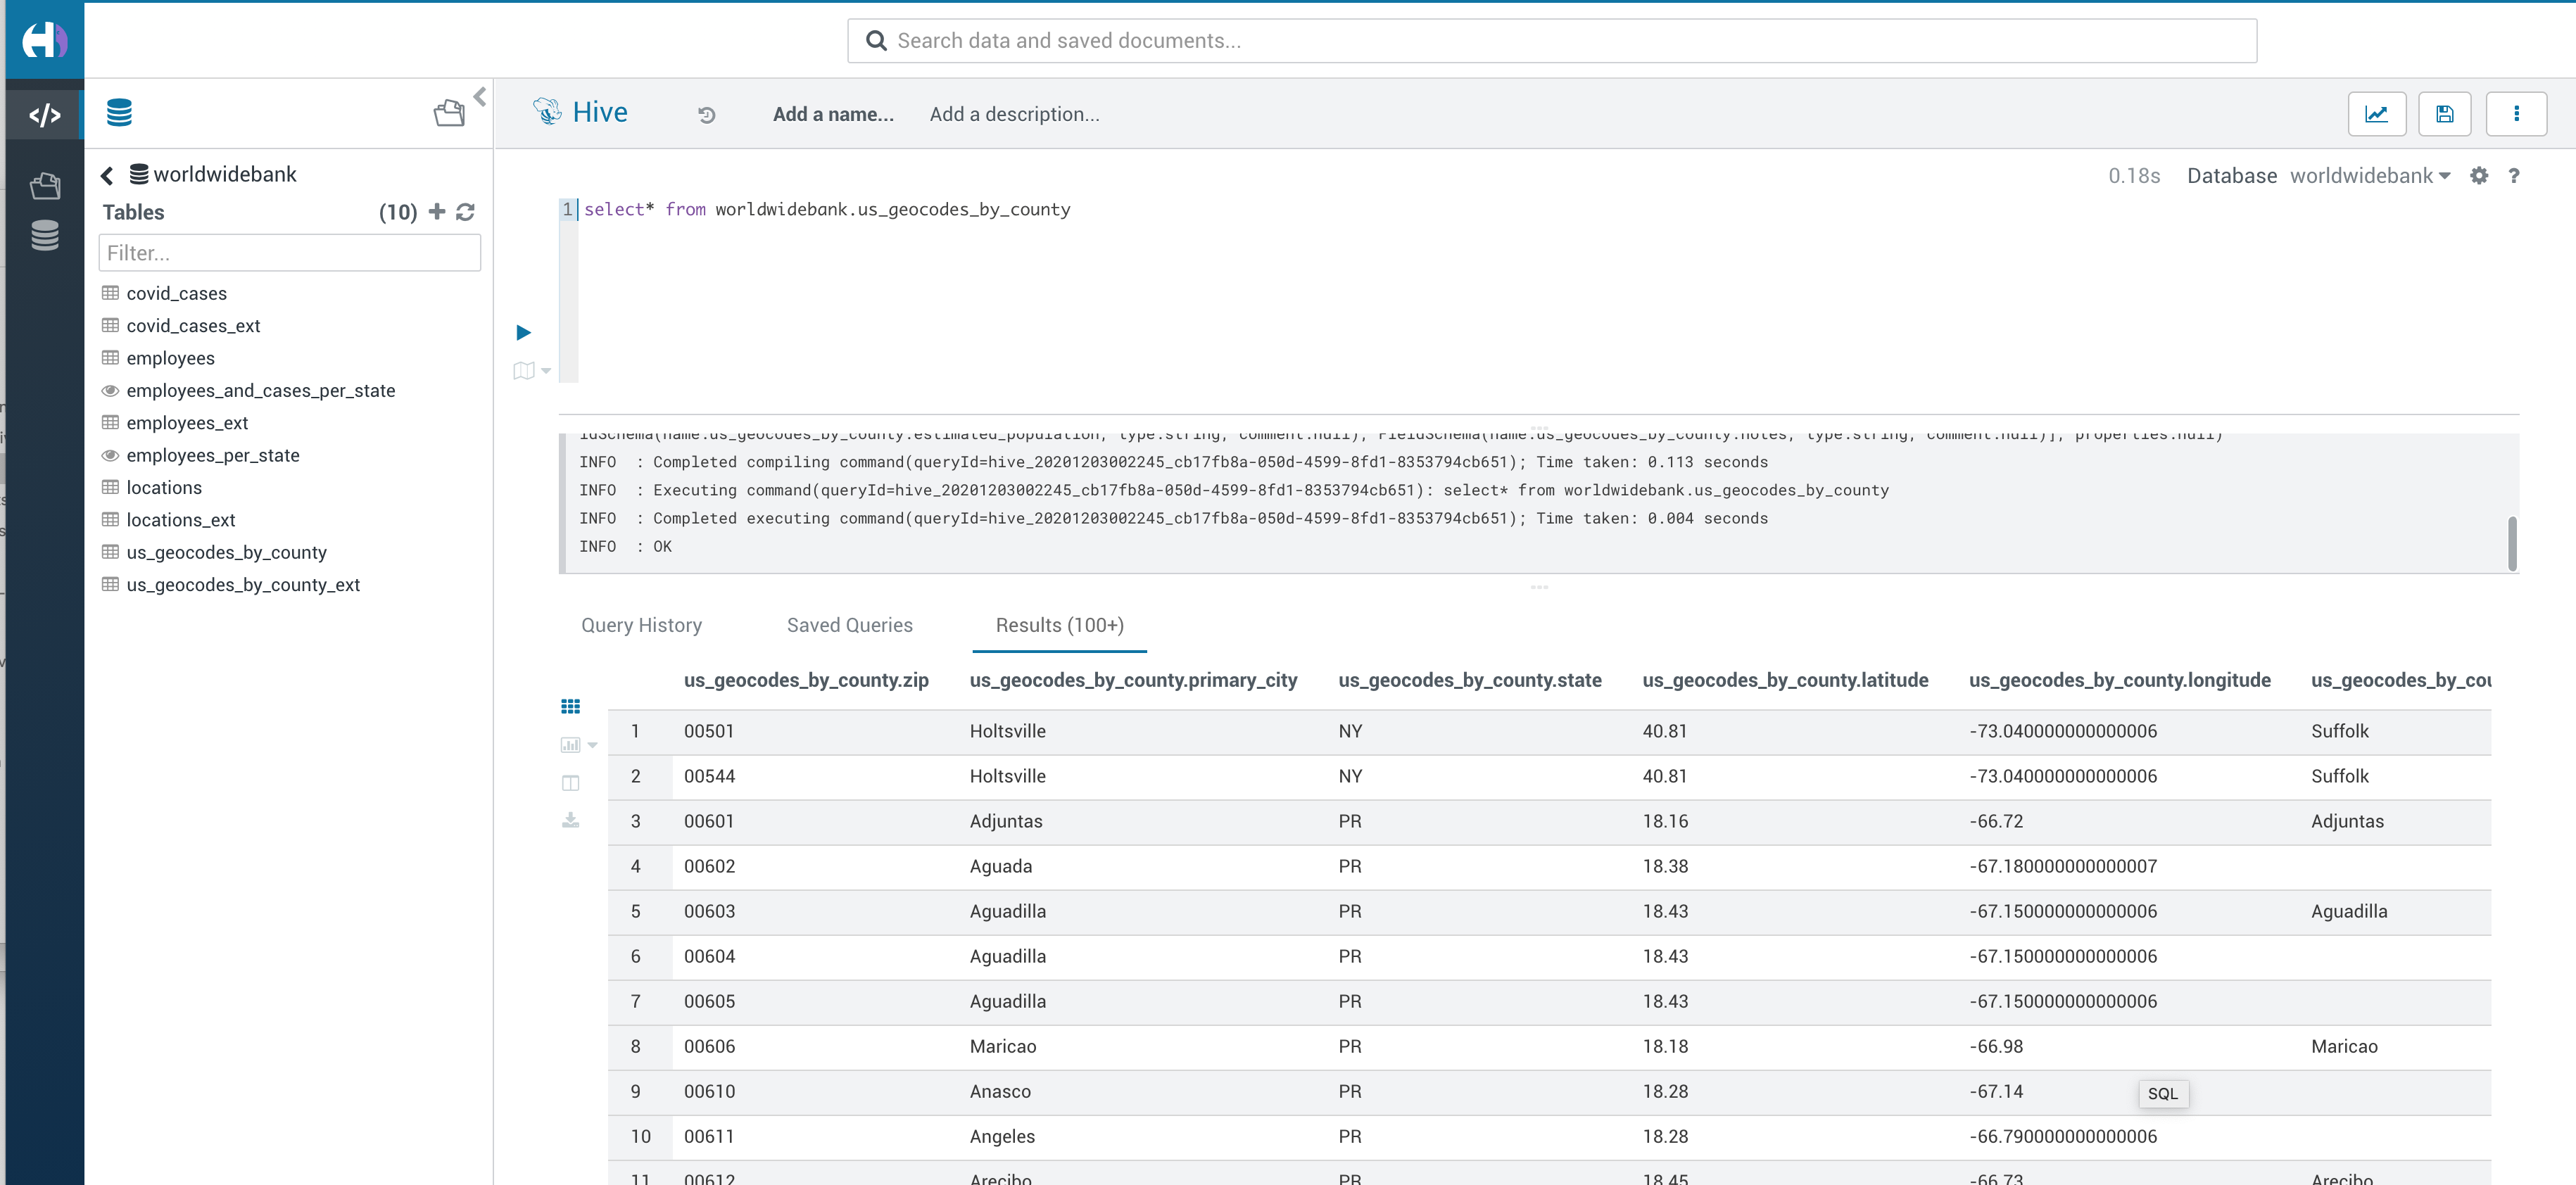Download the query results
This screenshot has height=1185, width=2576.
click(571, 820)
